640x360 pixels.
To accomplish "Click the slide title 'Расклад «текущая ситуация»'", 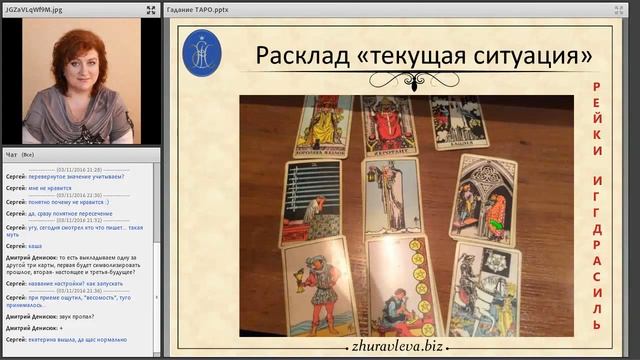I will [423, 55].
